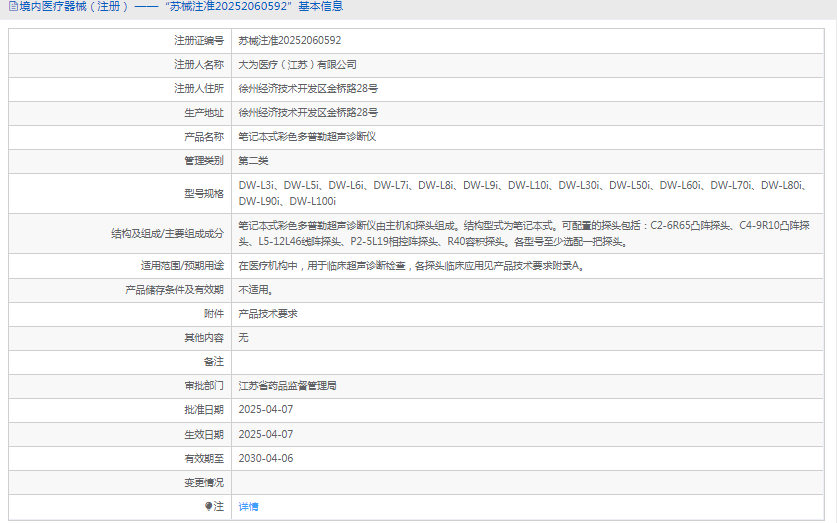
Task: Click the 管理类别 row label
Action: pos(204,161)
